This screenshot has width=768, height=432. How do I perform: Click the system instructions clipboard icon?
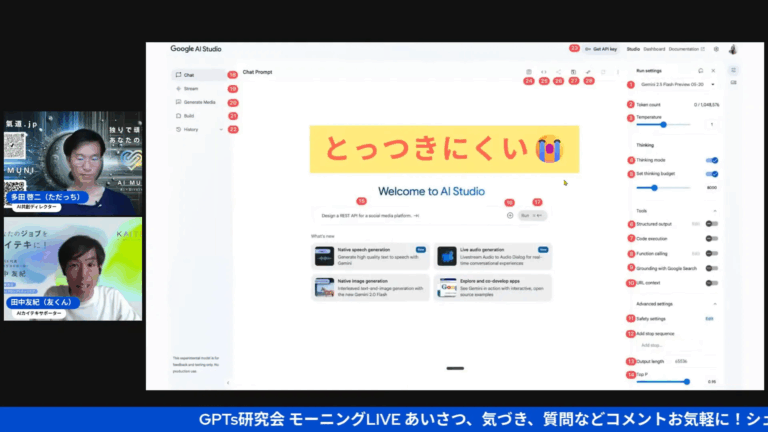point(528,72)
